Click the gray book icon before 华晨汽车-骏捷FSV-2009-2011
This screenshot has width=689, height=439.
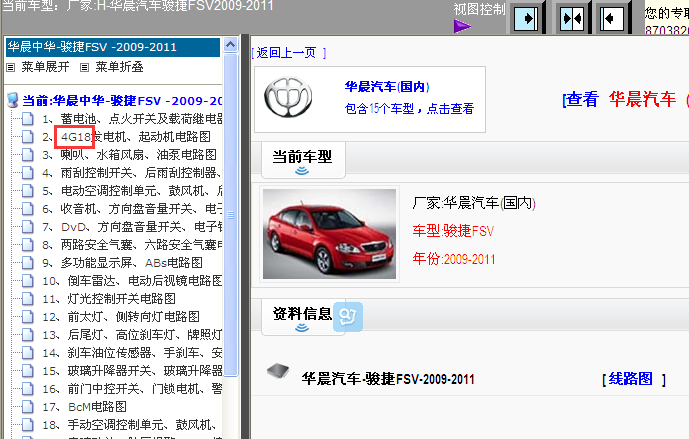click(278, 371)
